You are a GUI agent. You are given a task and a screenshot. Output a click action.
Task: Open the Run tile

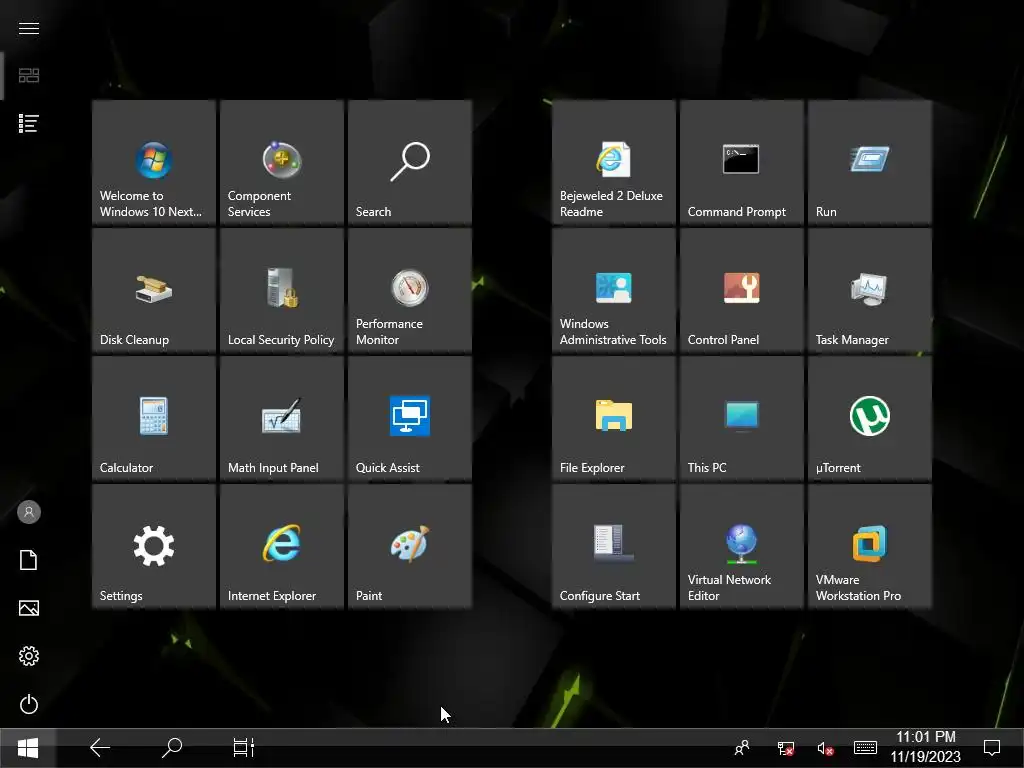tap(870, 163)
